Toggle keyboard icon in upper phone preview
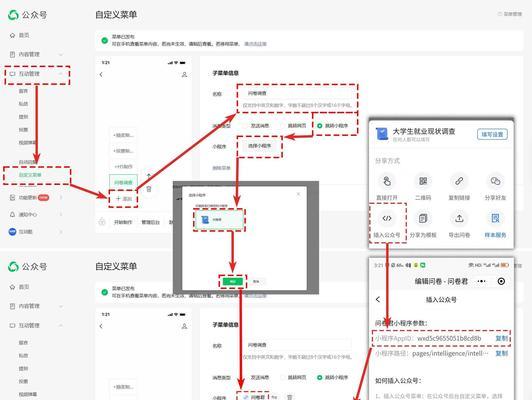The width and height of the screenshot is (532, 400). (102, 222)
